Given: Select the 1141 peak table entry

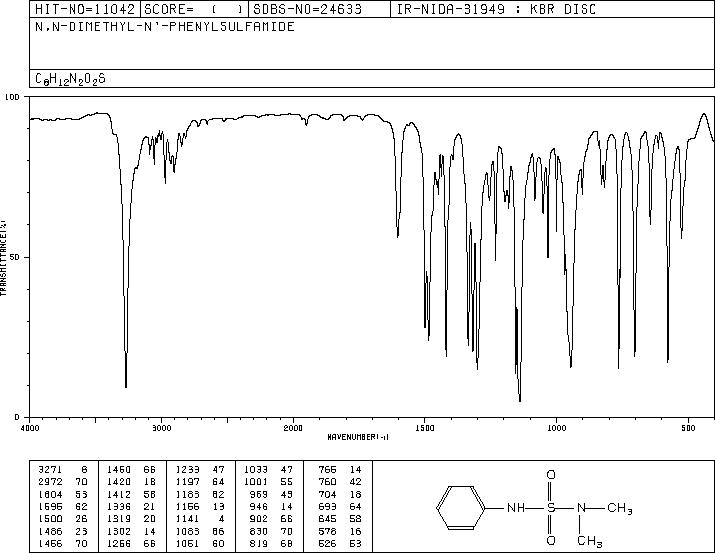Looking at the screenshot, I should point(200,519).
